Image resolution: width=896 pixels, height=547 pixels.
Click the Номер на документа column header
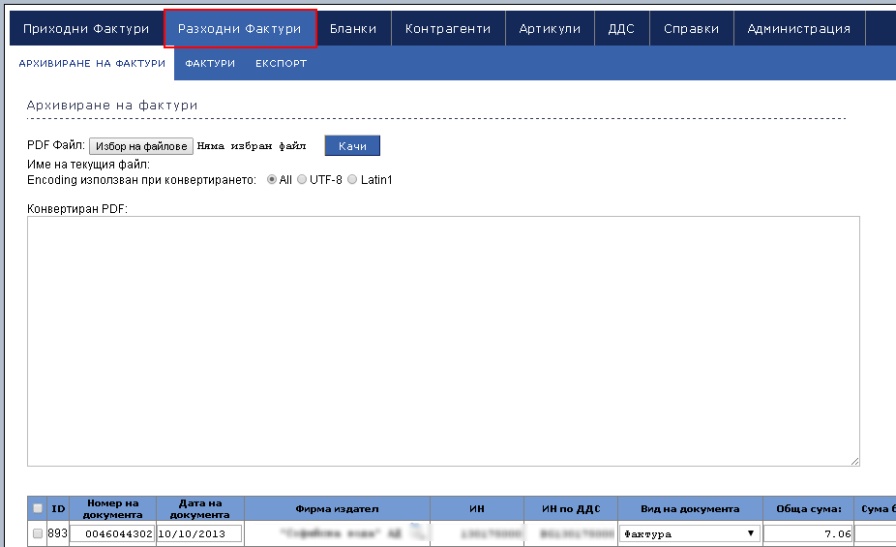pos(113,509)
